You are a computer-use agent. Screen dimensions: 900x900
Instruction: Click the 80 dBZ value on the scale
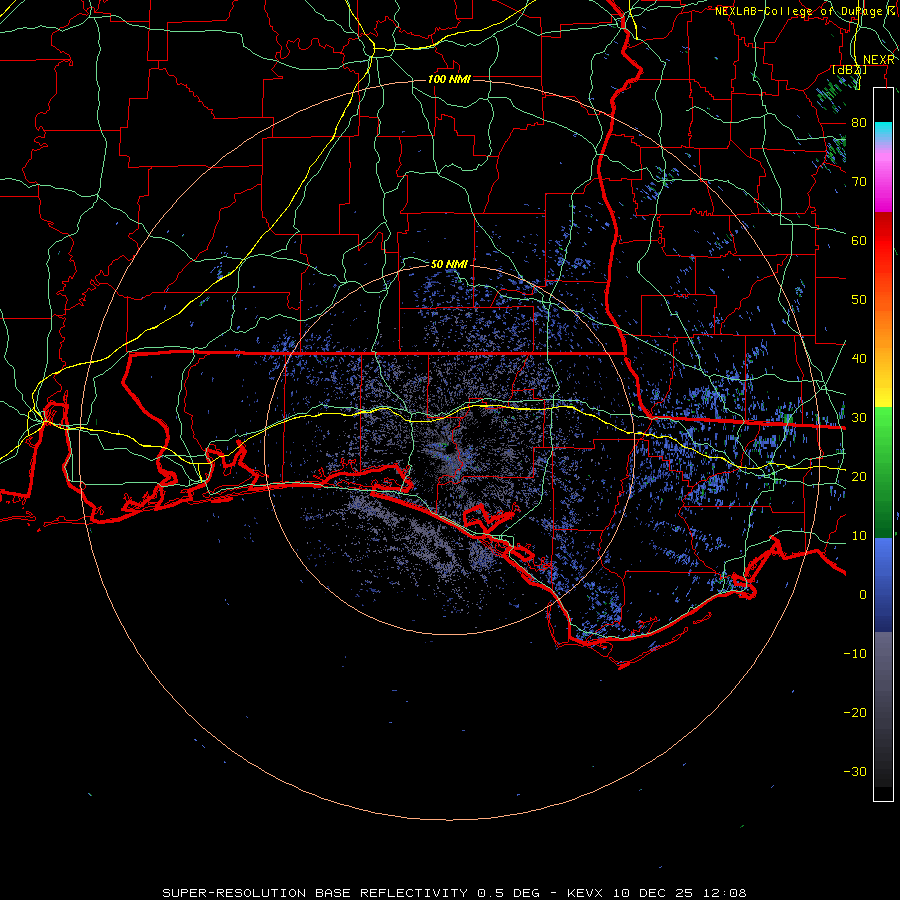coord(859,122)
